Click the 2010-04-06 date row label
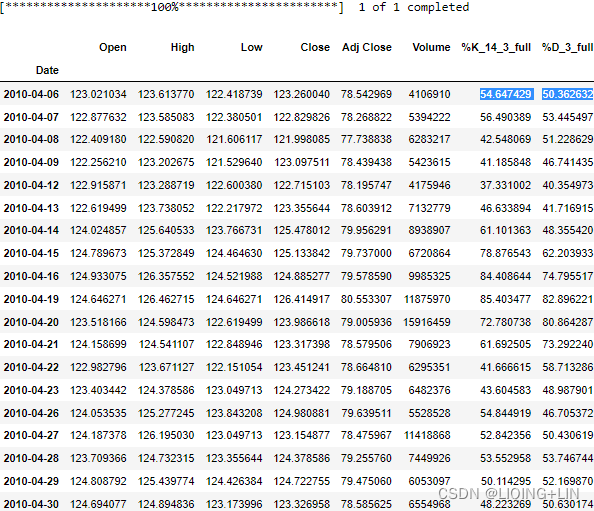The height and width of the screenshot is (511, 594). (31, 94)
